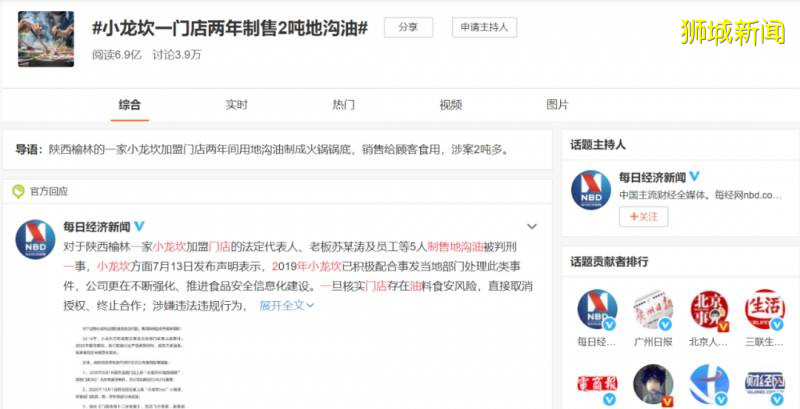Switch to the 实时 tab
This screenshot has width=800, height=409.
point(236,105)
